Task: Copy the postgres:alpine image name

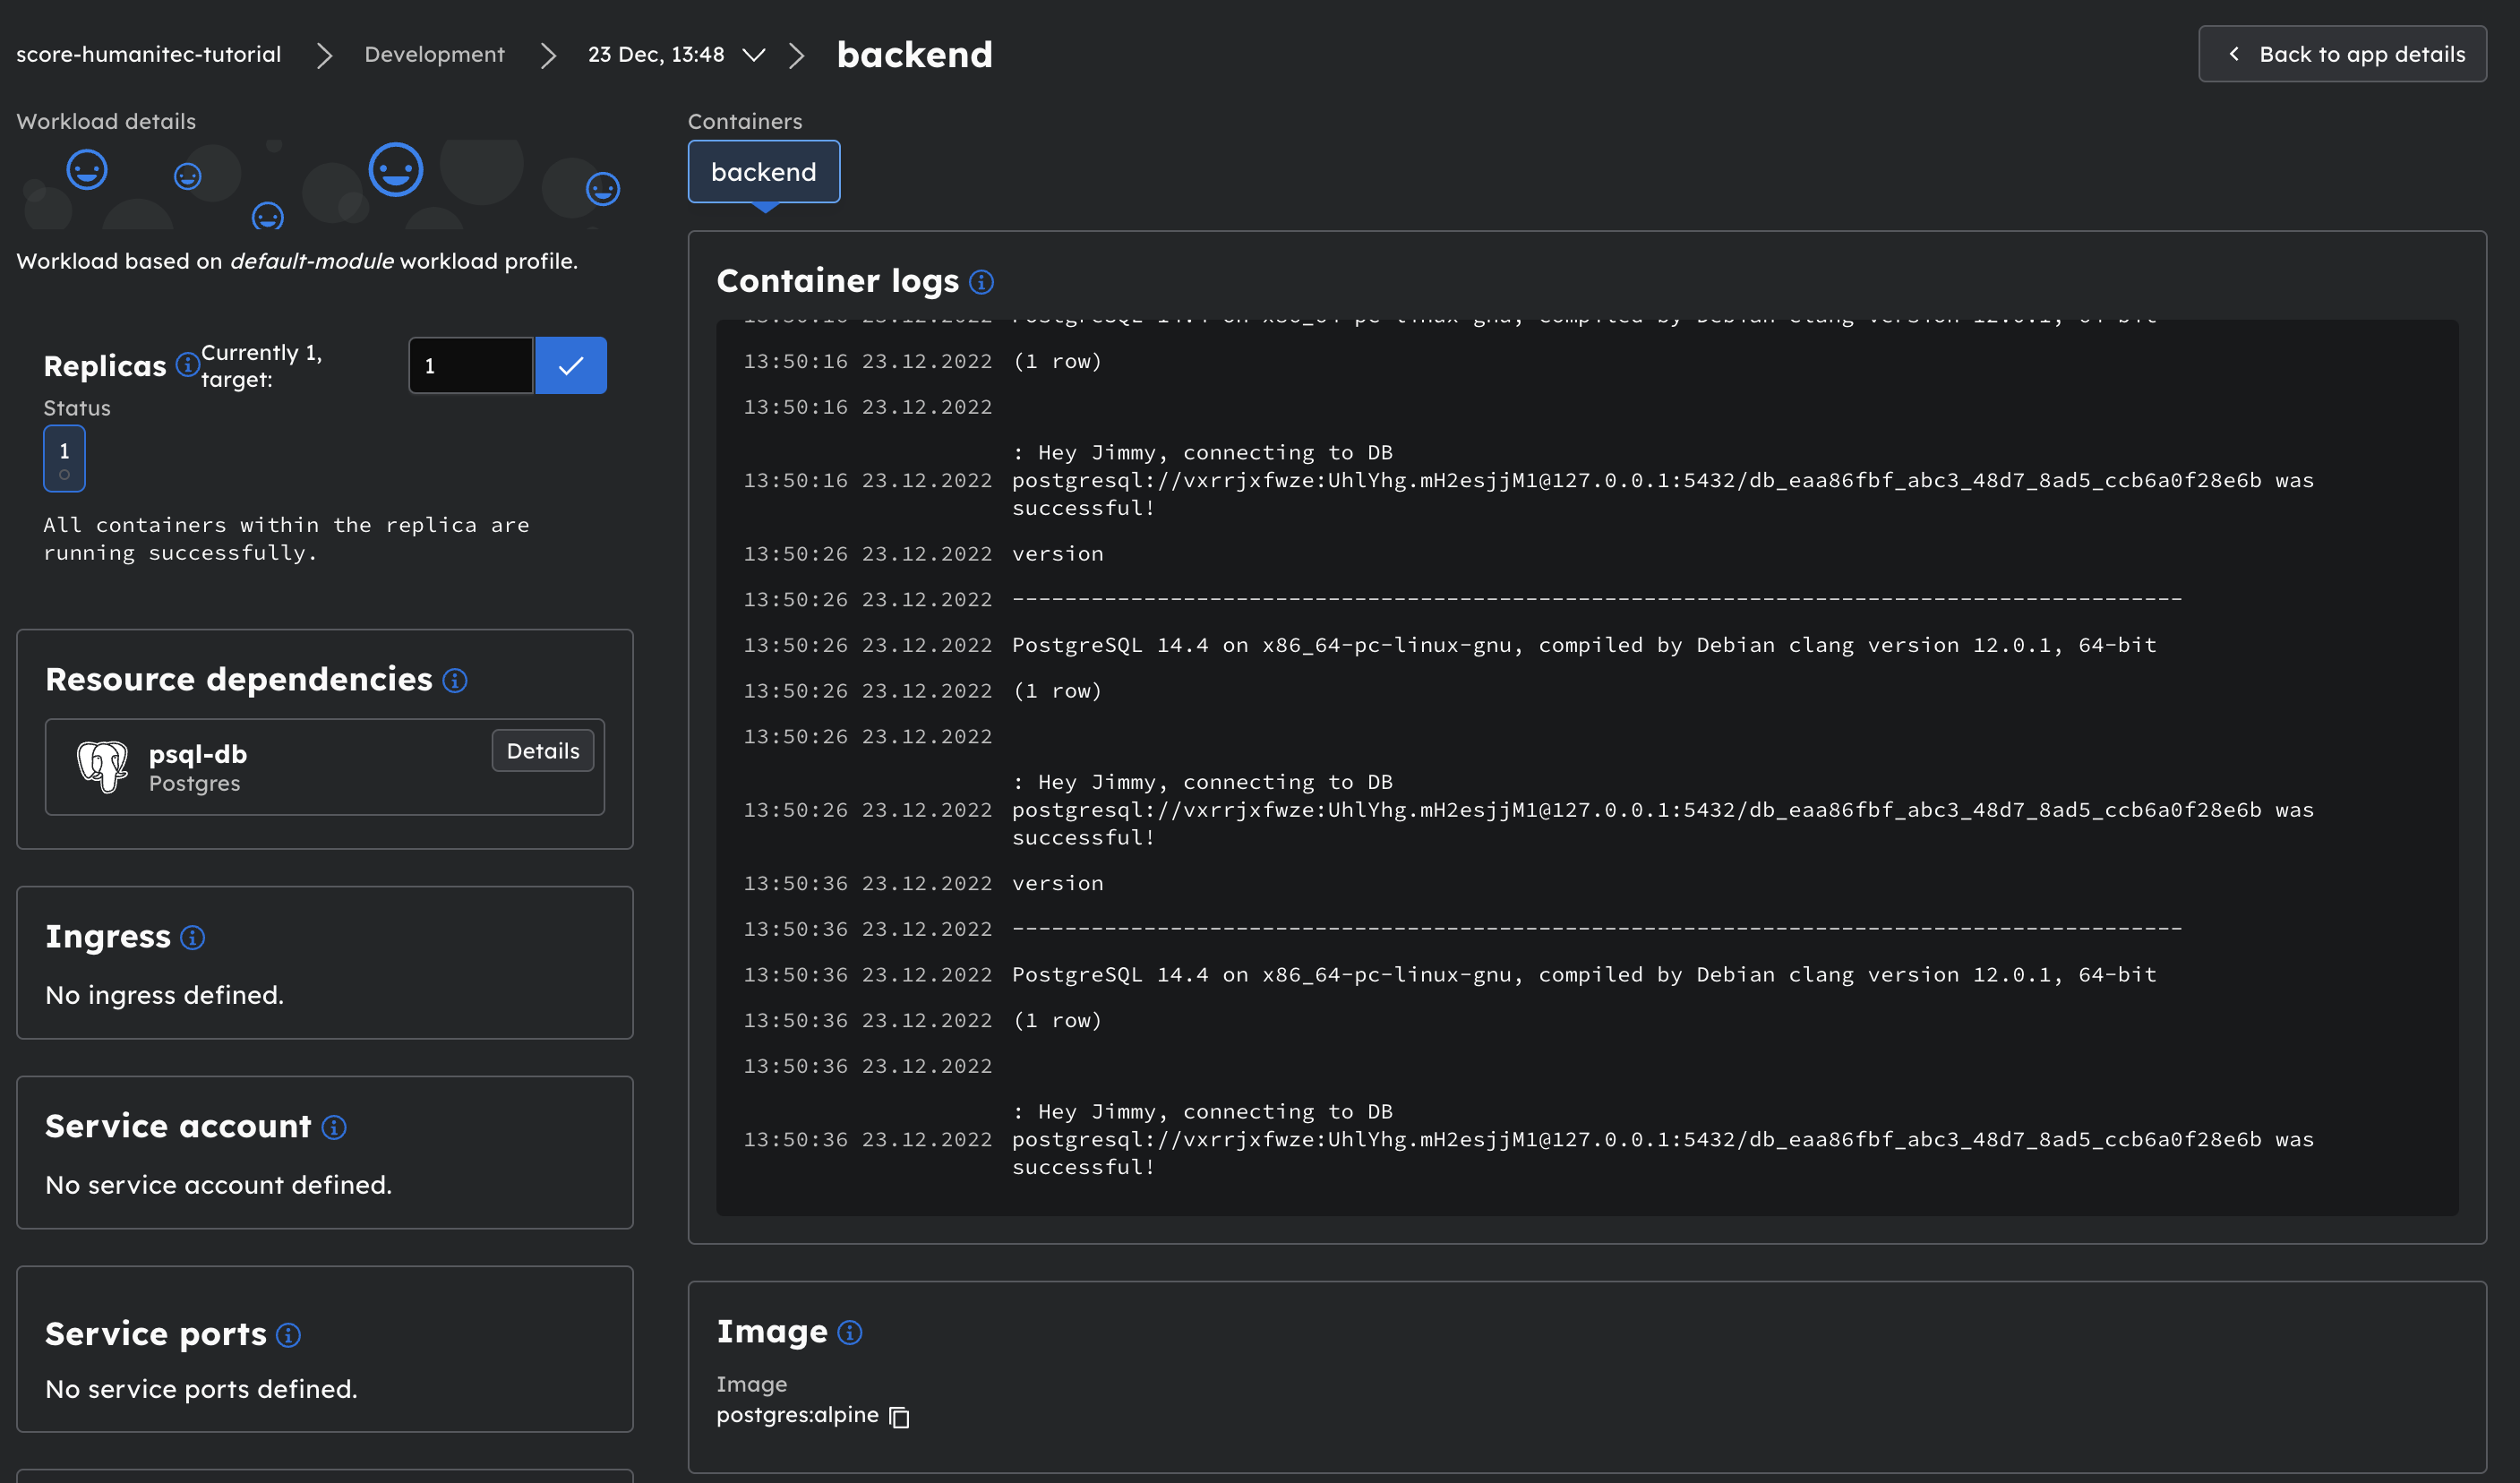Action: [x=898, y=1416]
